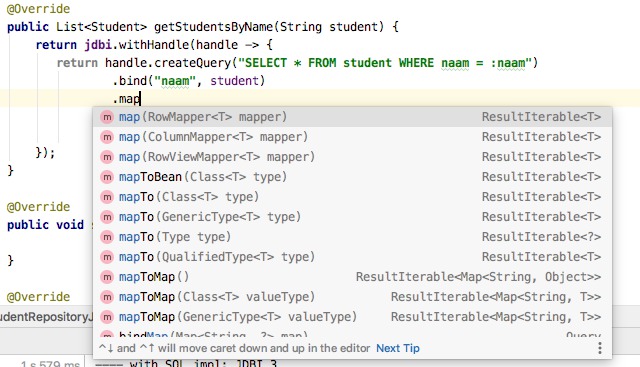Select mapToMap(Class<T> valueType) suggestion
The height and width of the screenshot is (367, 640).
tap(352, 297)
